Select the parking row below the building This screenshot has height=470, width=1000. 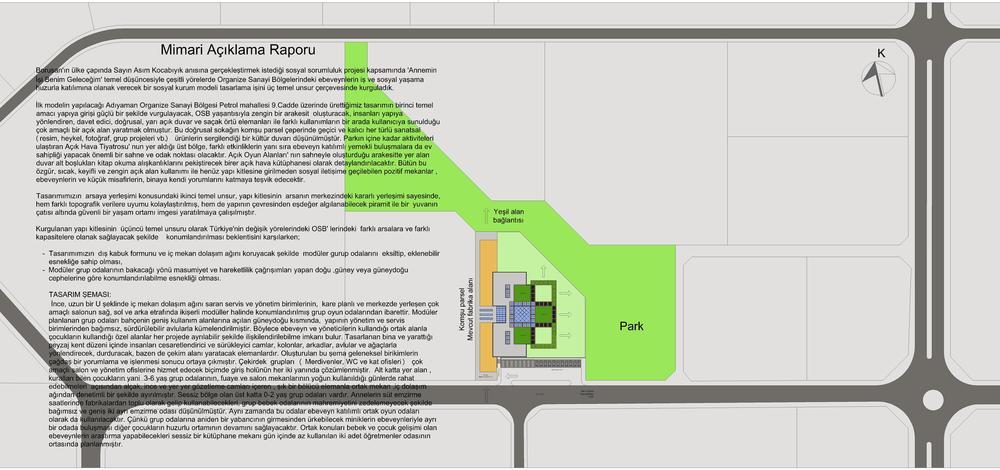[x=540, y=364]
